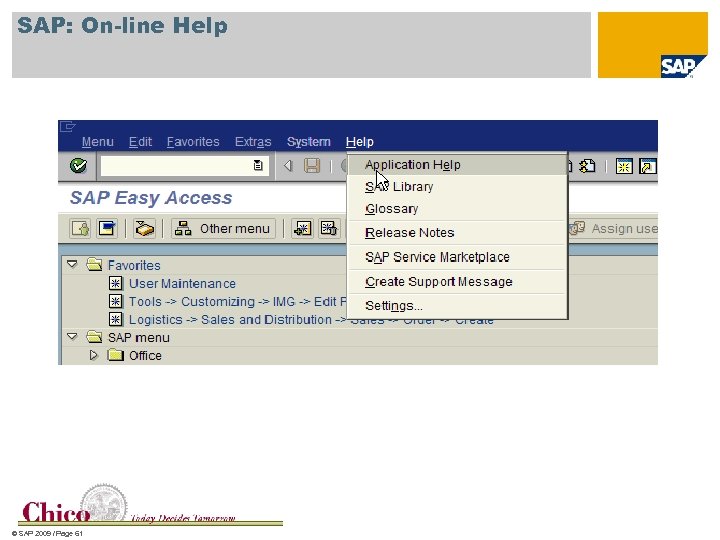The height and width of the screenshot is (540, 720).
Task: Click the Add to favorites icon
Action: (302, 228)
